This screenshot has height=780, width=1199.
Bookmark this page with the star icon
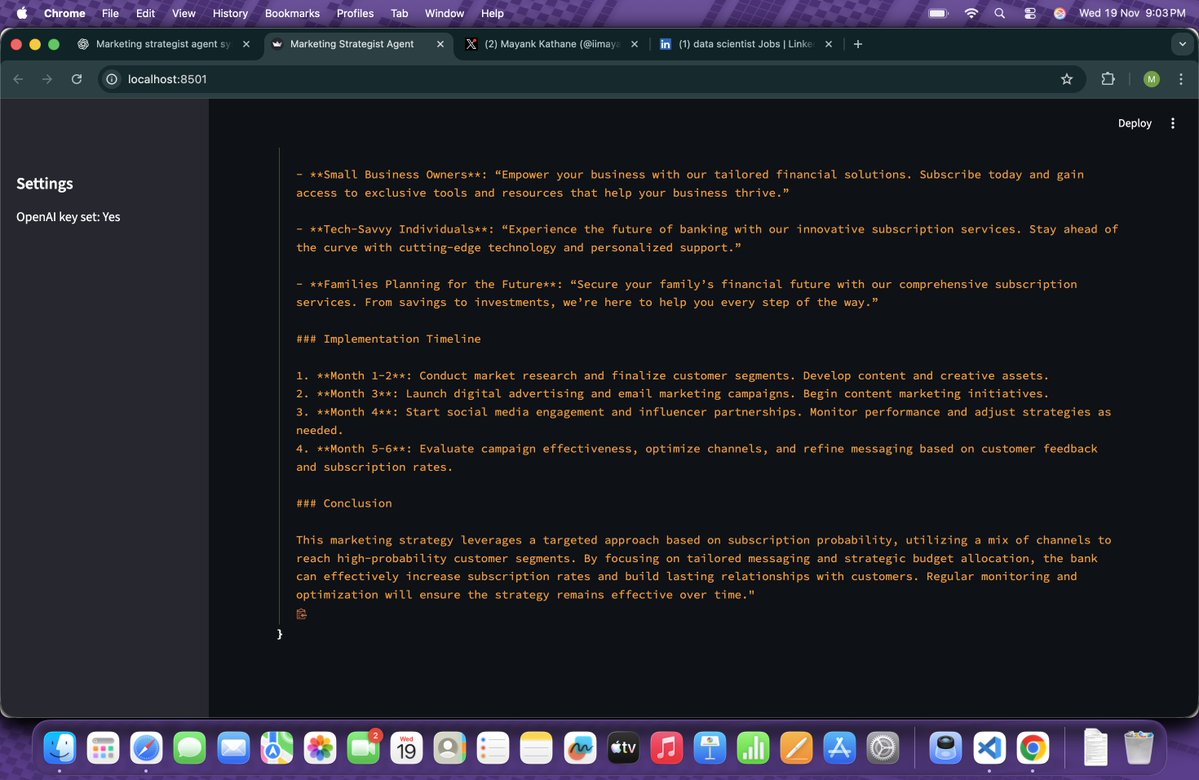(x=1067, y=79)
